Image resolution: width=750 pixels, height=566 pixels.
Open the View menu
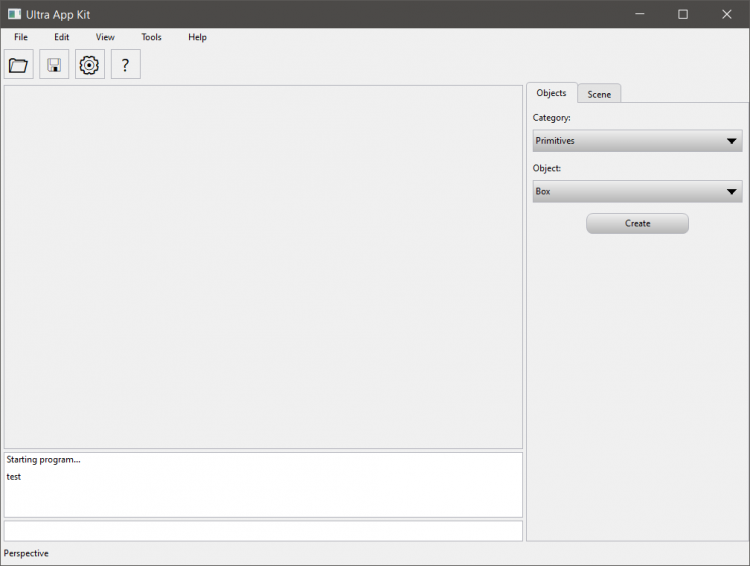tap(105, 37)
